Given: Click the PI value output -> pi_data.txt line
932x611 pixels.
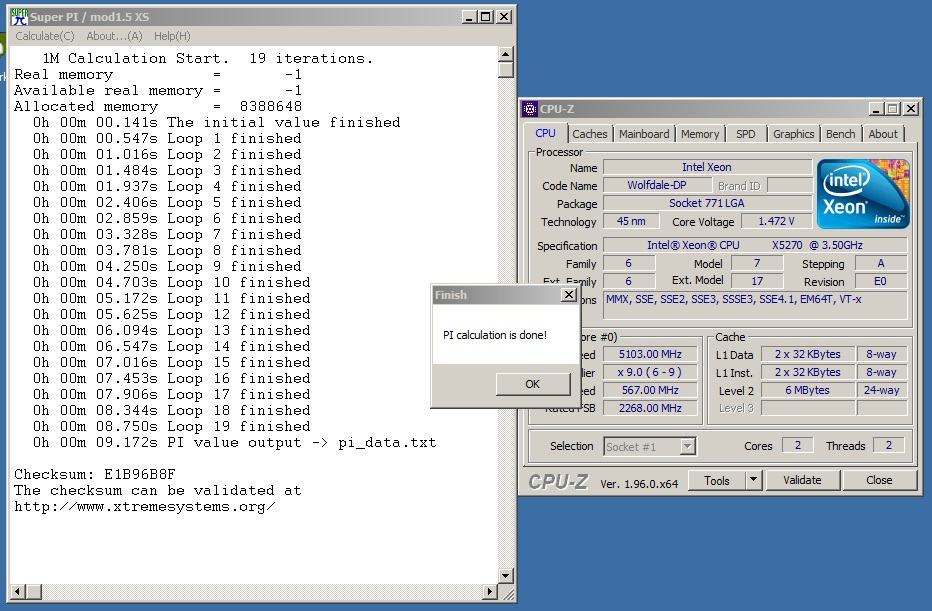Looking at the screenshot, I should [x=235, y=442].
